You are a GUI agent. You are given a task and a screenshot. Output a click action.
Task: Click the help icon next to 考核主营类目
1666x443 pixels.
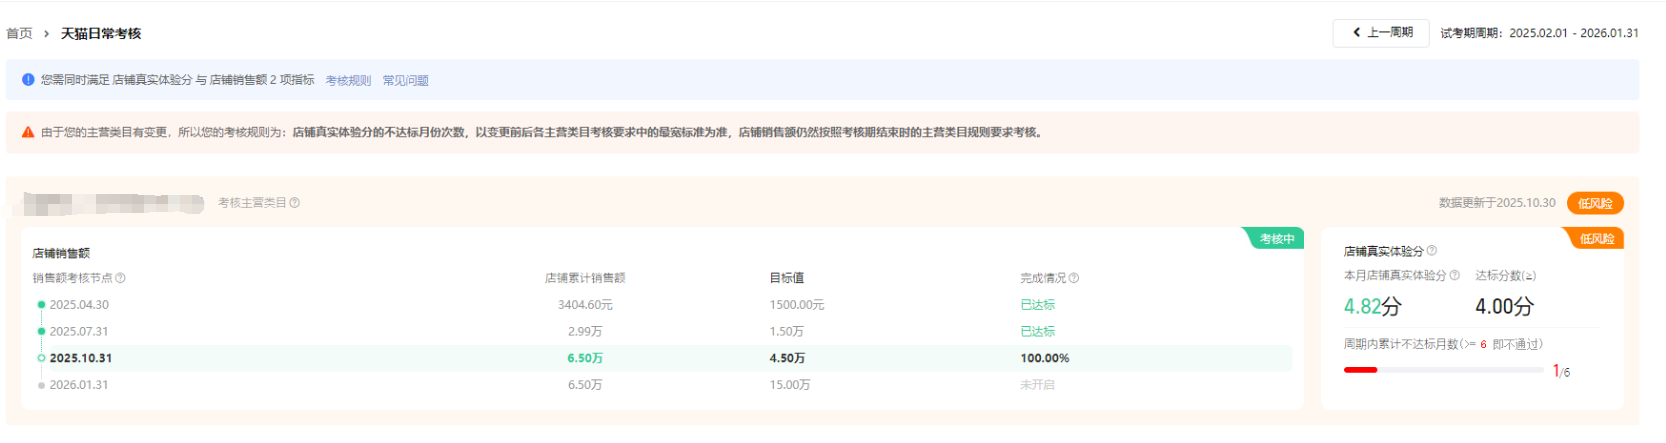coord(295,203)
